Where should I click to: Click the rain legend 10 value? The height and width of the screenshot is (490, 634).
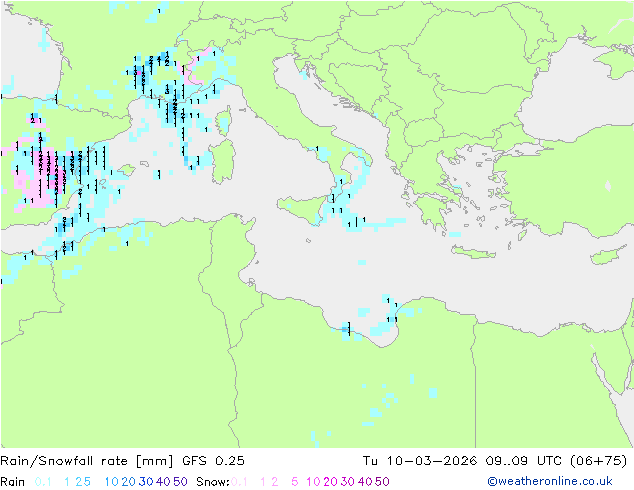112,482
